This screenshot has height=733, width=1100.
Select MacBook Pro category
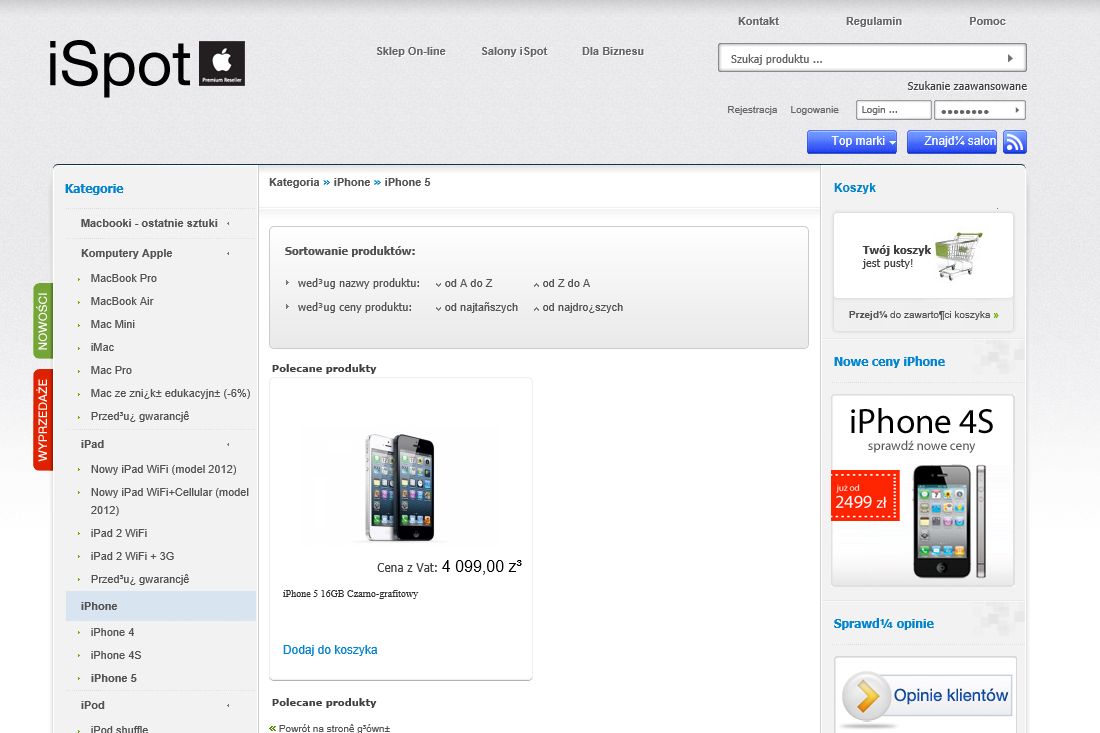tap(123, 278)
